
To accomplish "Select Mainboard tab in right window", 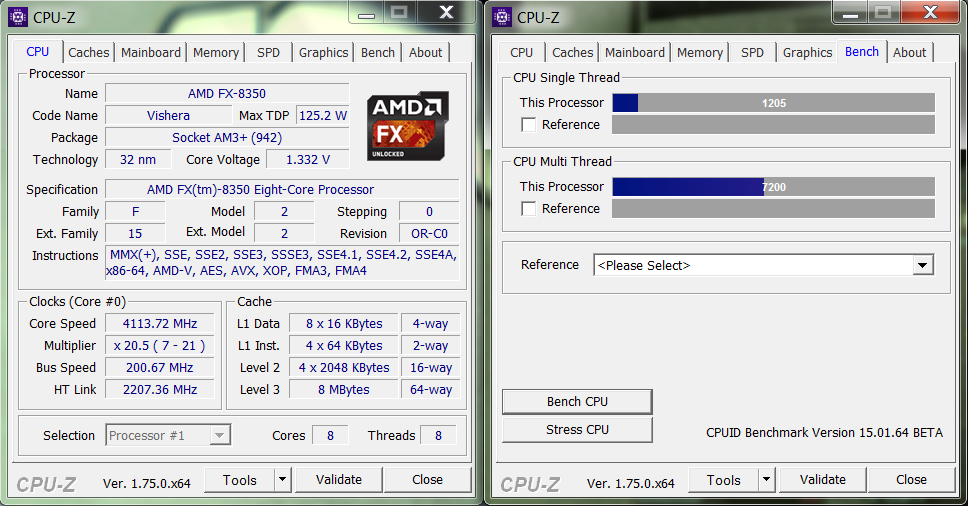I will click(x=635, y=52).
